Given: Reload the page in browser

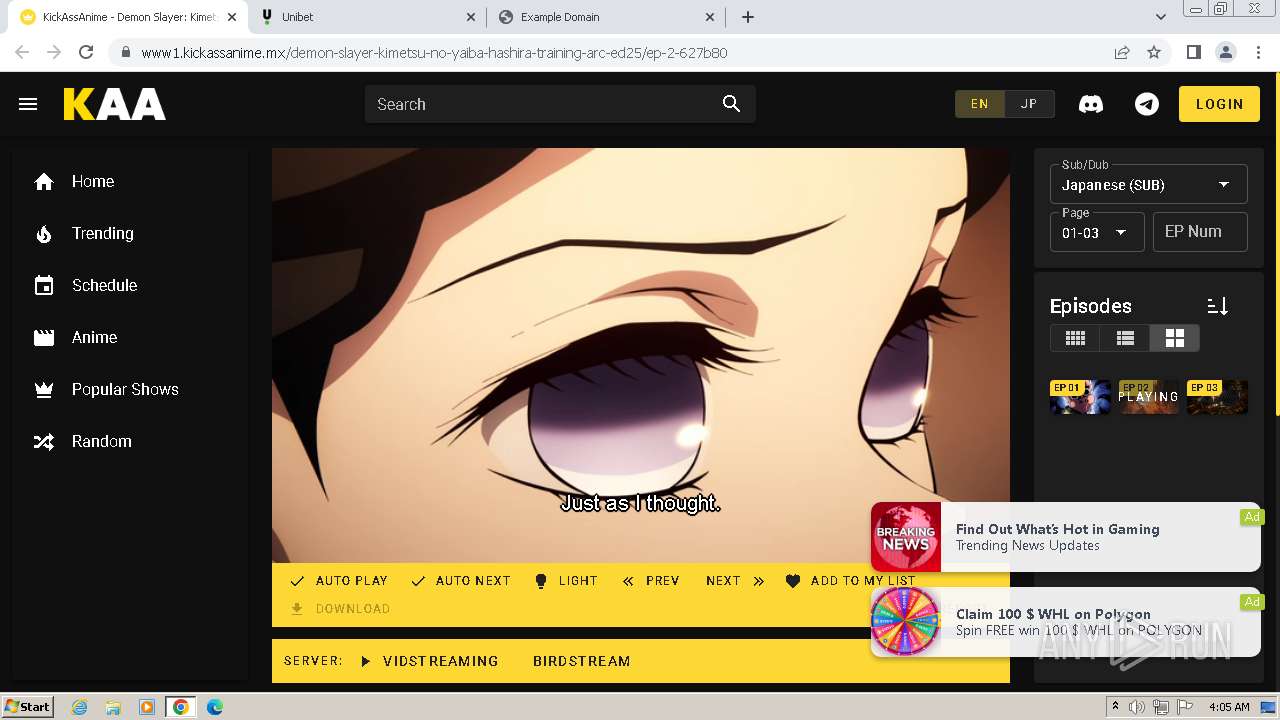Looking at the screenshot, I should pos(86,52).
